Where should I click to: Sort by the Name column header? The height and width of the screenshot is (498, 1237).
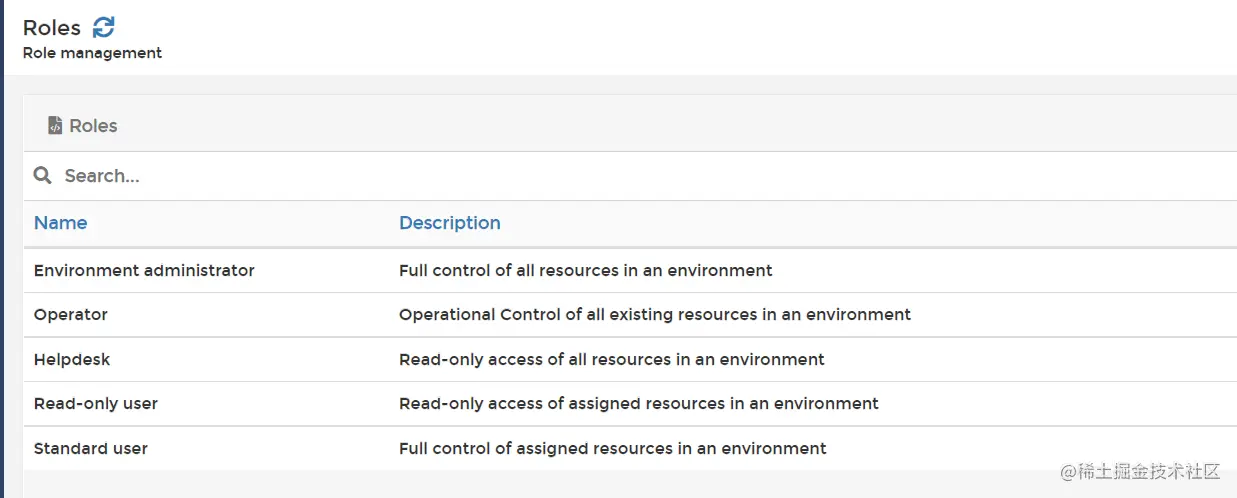tap(60, 223)
